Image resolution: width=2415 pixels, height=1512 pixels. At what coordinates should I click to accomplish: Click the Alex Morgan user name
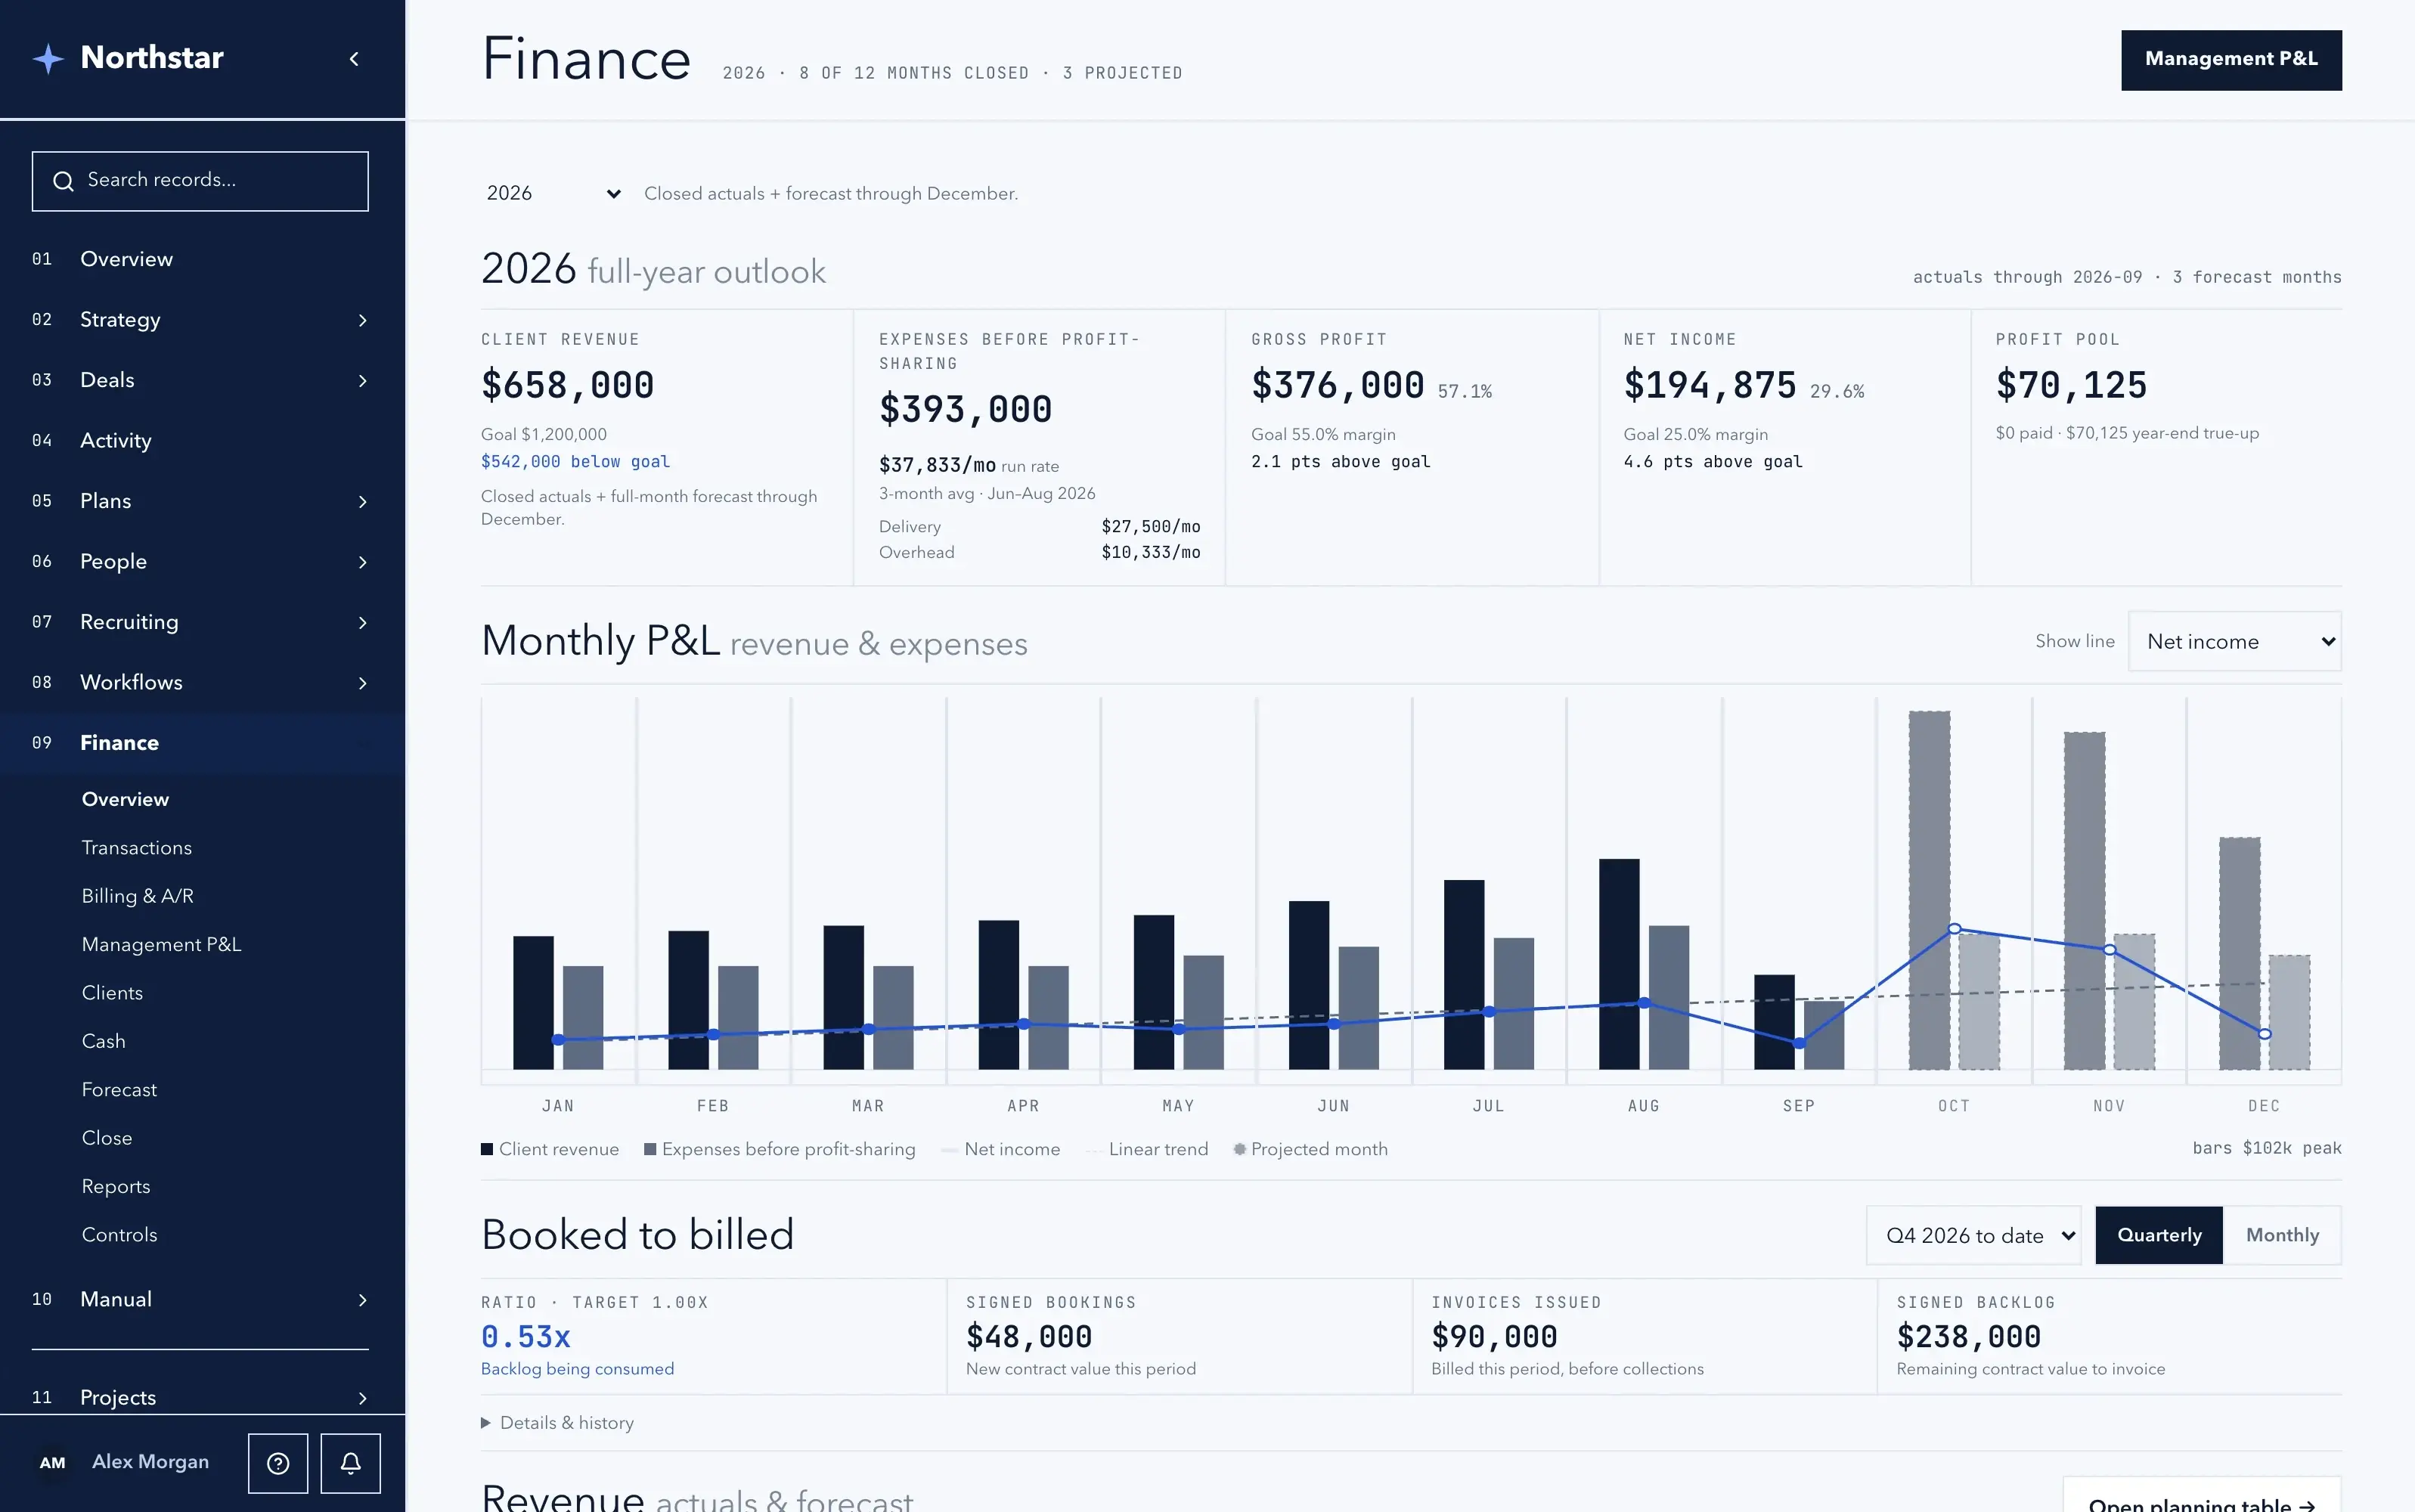click(150, 1463)
